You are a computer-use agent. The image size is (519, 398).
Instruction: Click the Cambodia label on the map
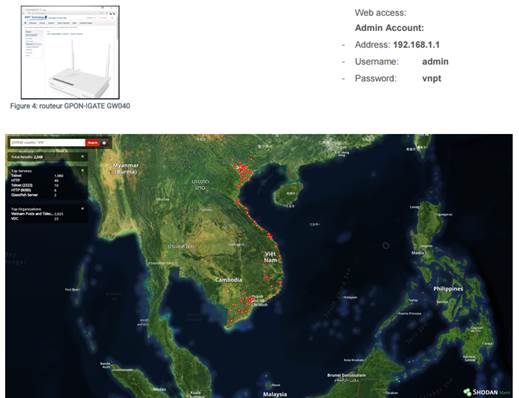[x=229, y=280]
